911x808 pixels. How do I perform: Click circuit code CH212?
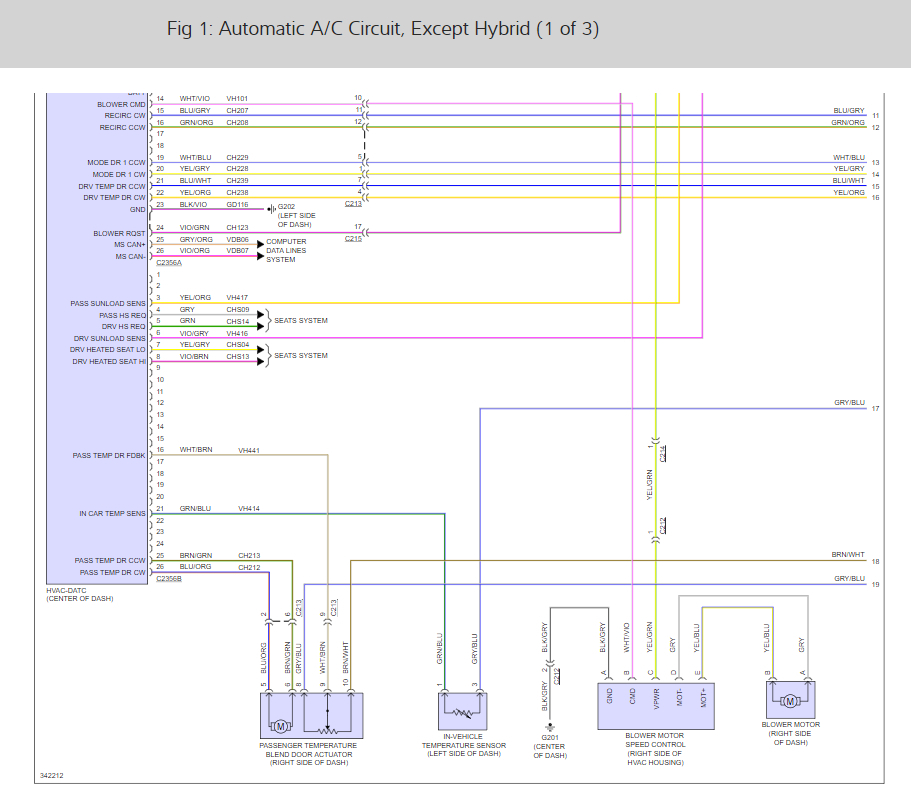coord(249,568)
